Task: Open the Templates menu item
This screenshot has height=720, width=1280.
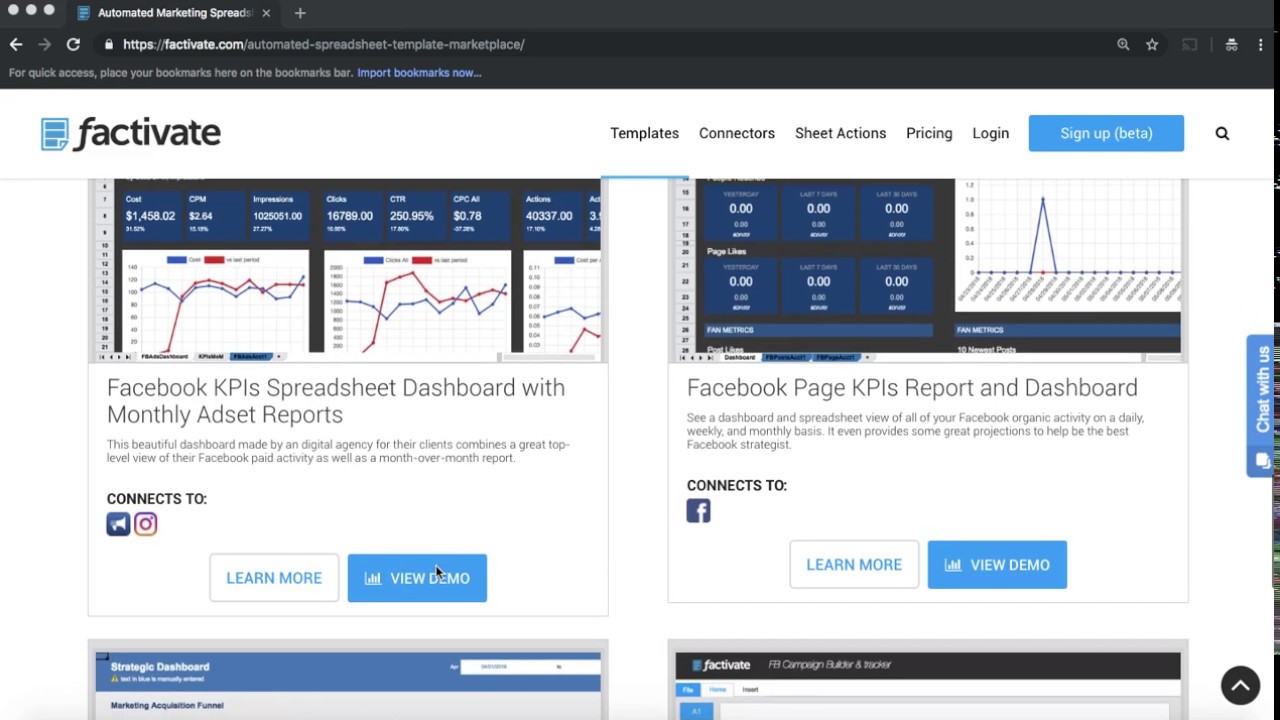Action: pos(644,133)
